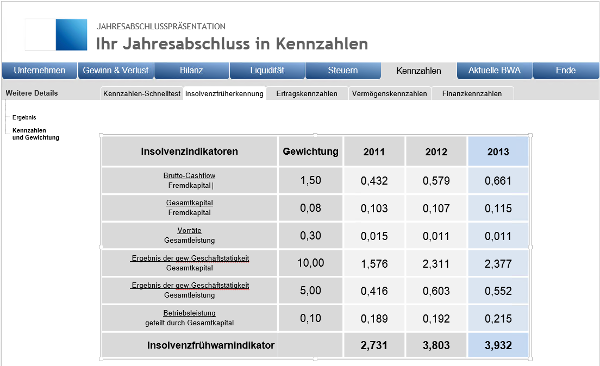The width and height of the screenshot is (600, 366).
Task: Click Betriebsleistung geteilt durch Gesamtkapital label
Action: (189, 318)
